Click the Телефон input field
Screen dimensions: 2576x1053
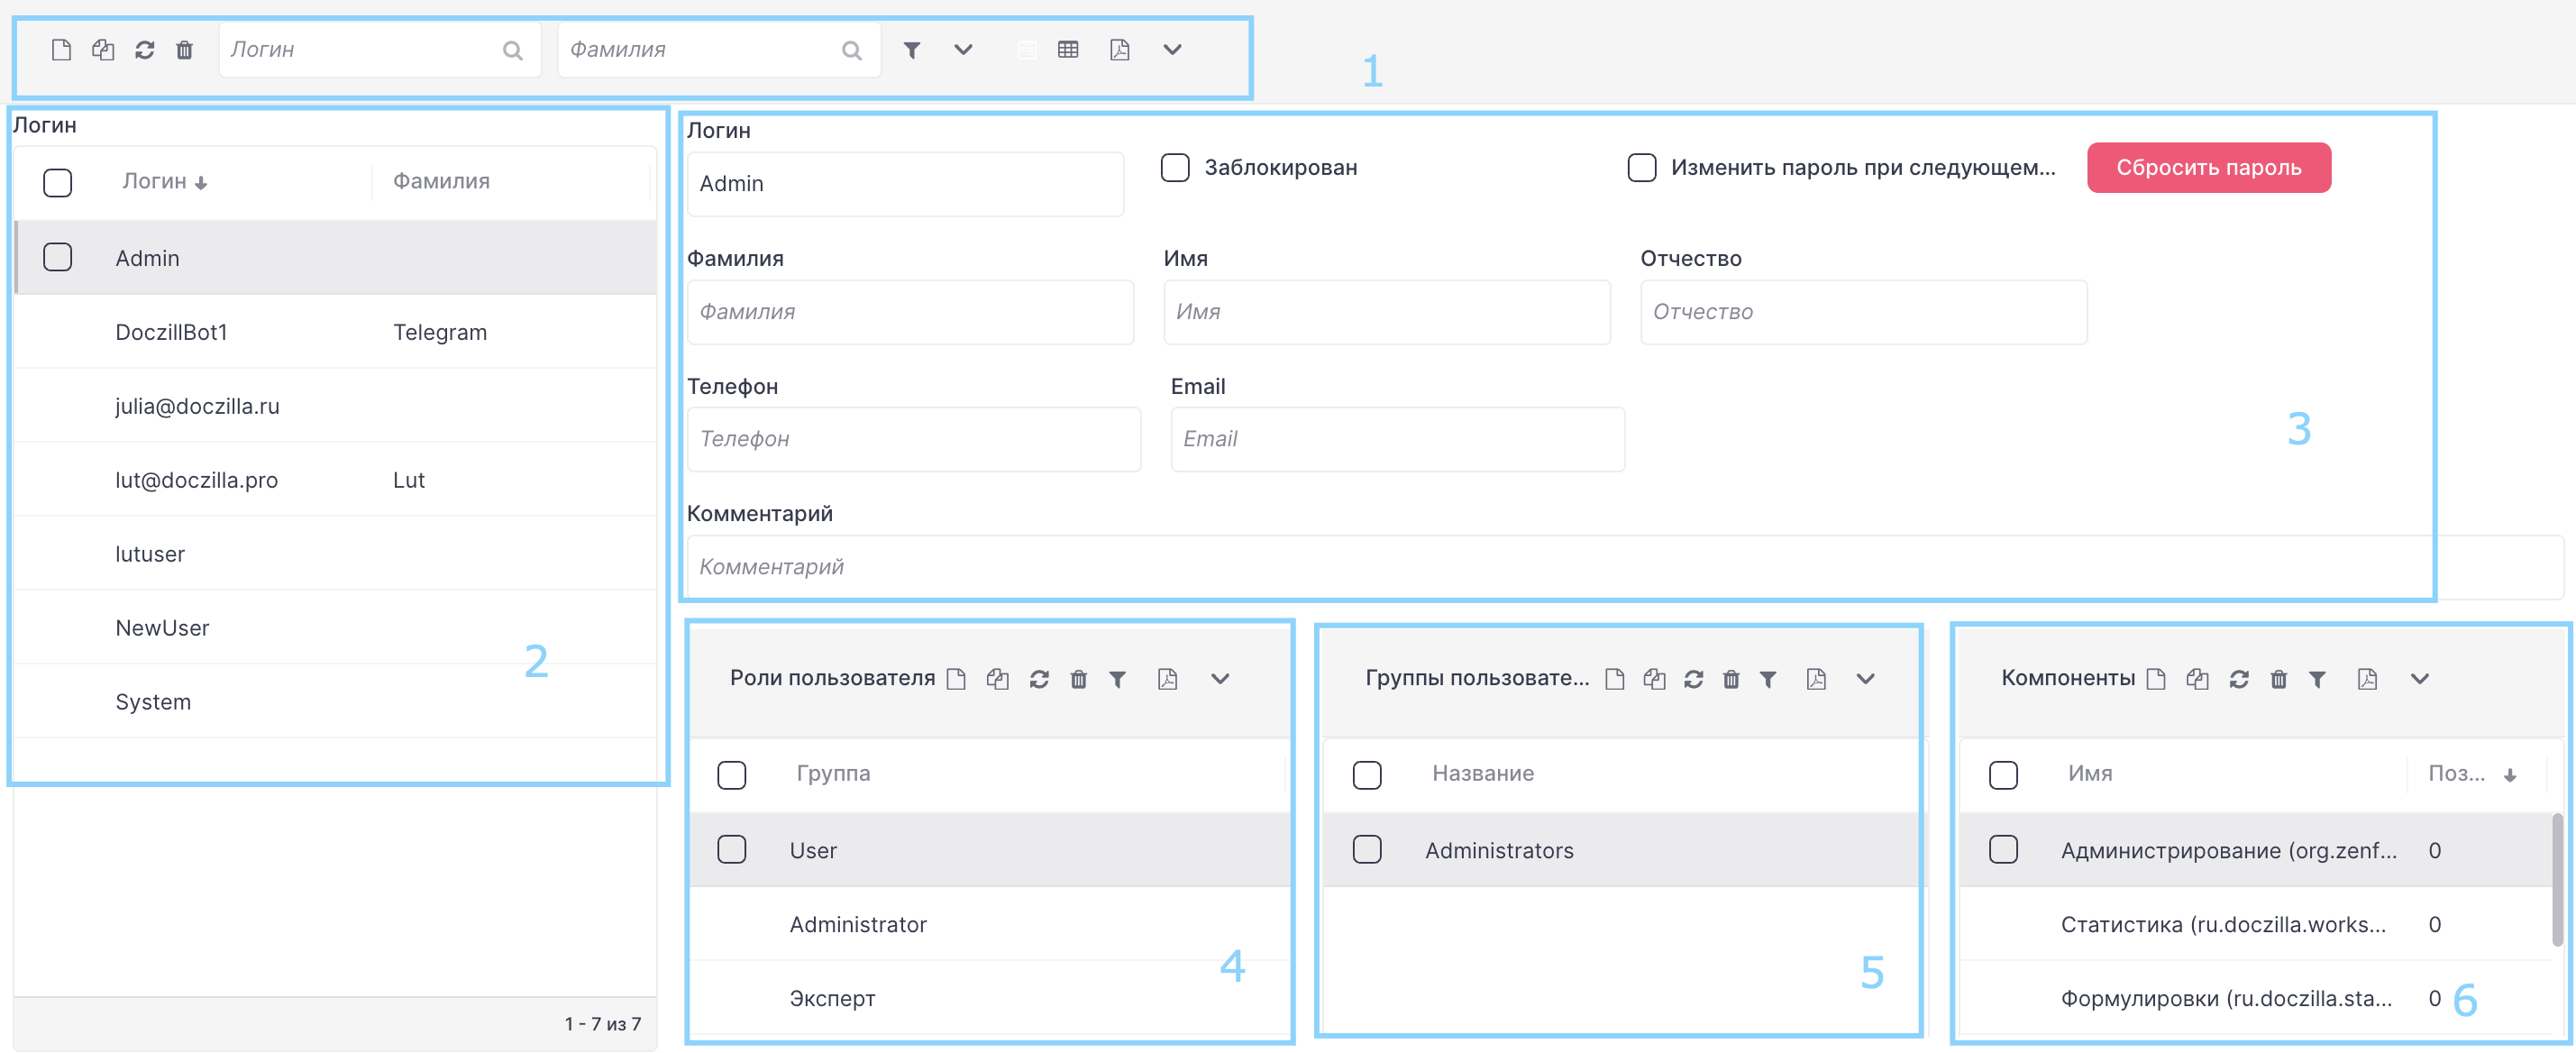pyautogui.click(x=914, y=439)
